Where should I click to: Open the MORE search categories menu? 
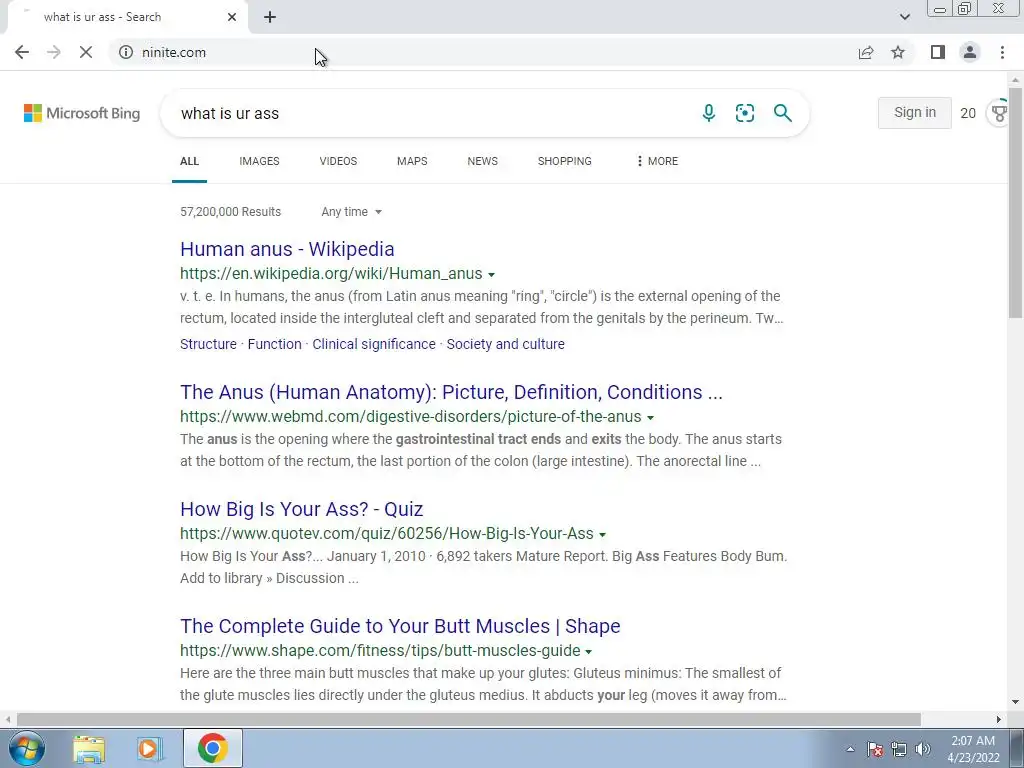click(x=657, y=161)
